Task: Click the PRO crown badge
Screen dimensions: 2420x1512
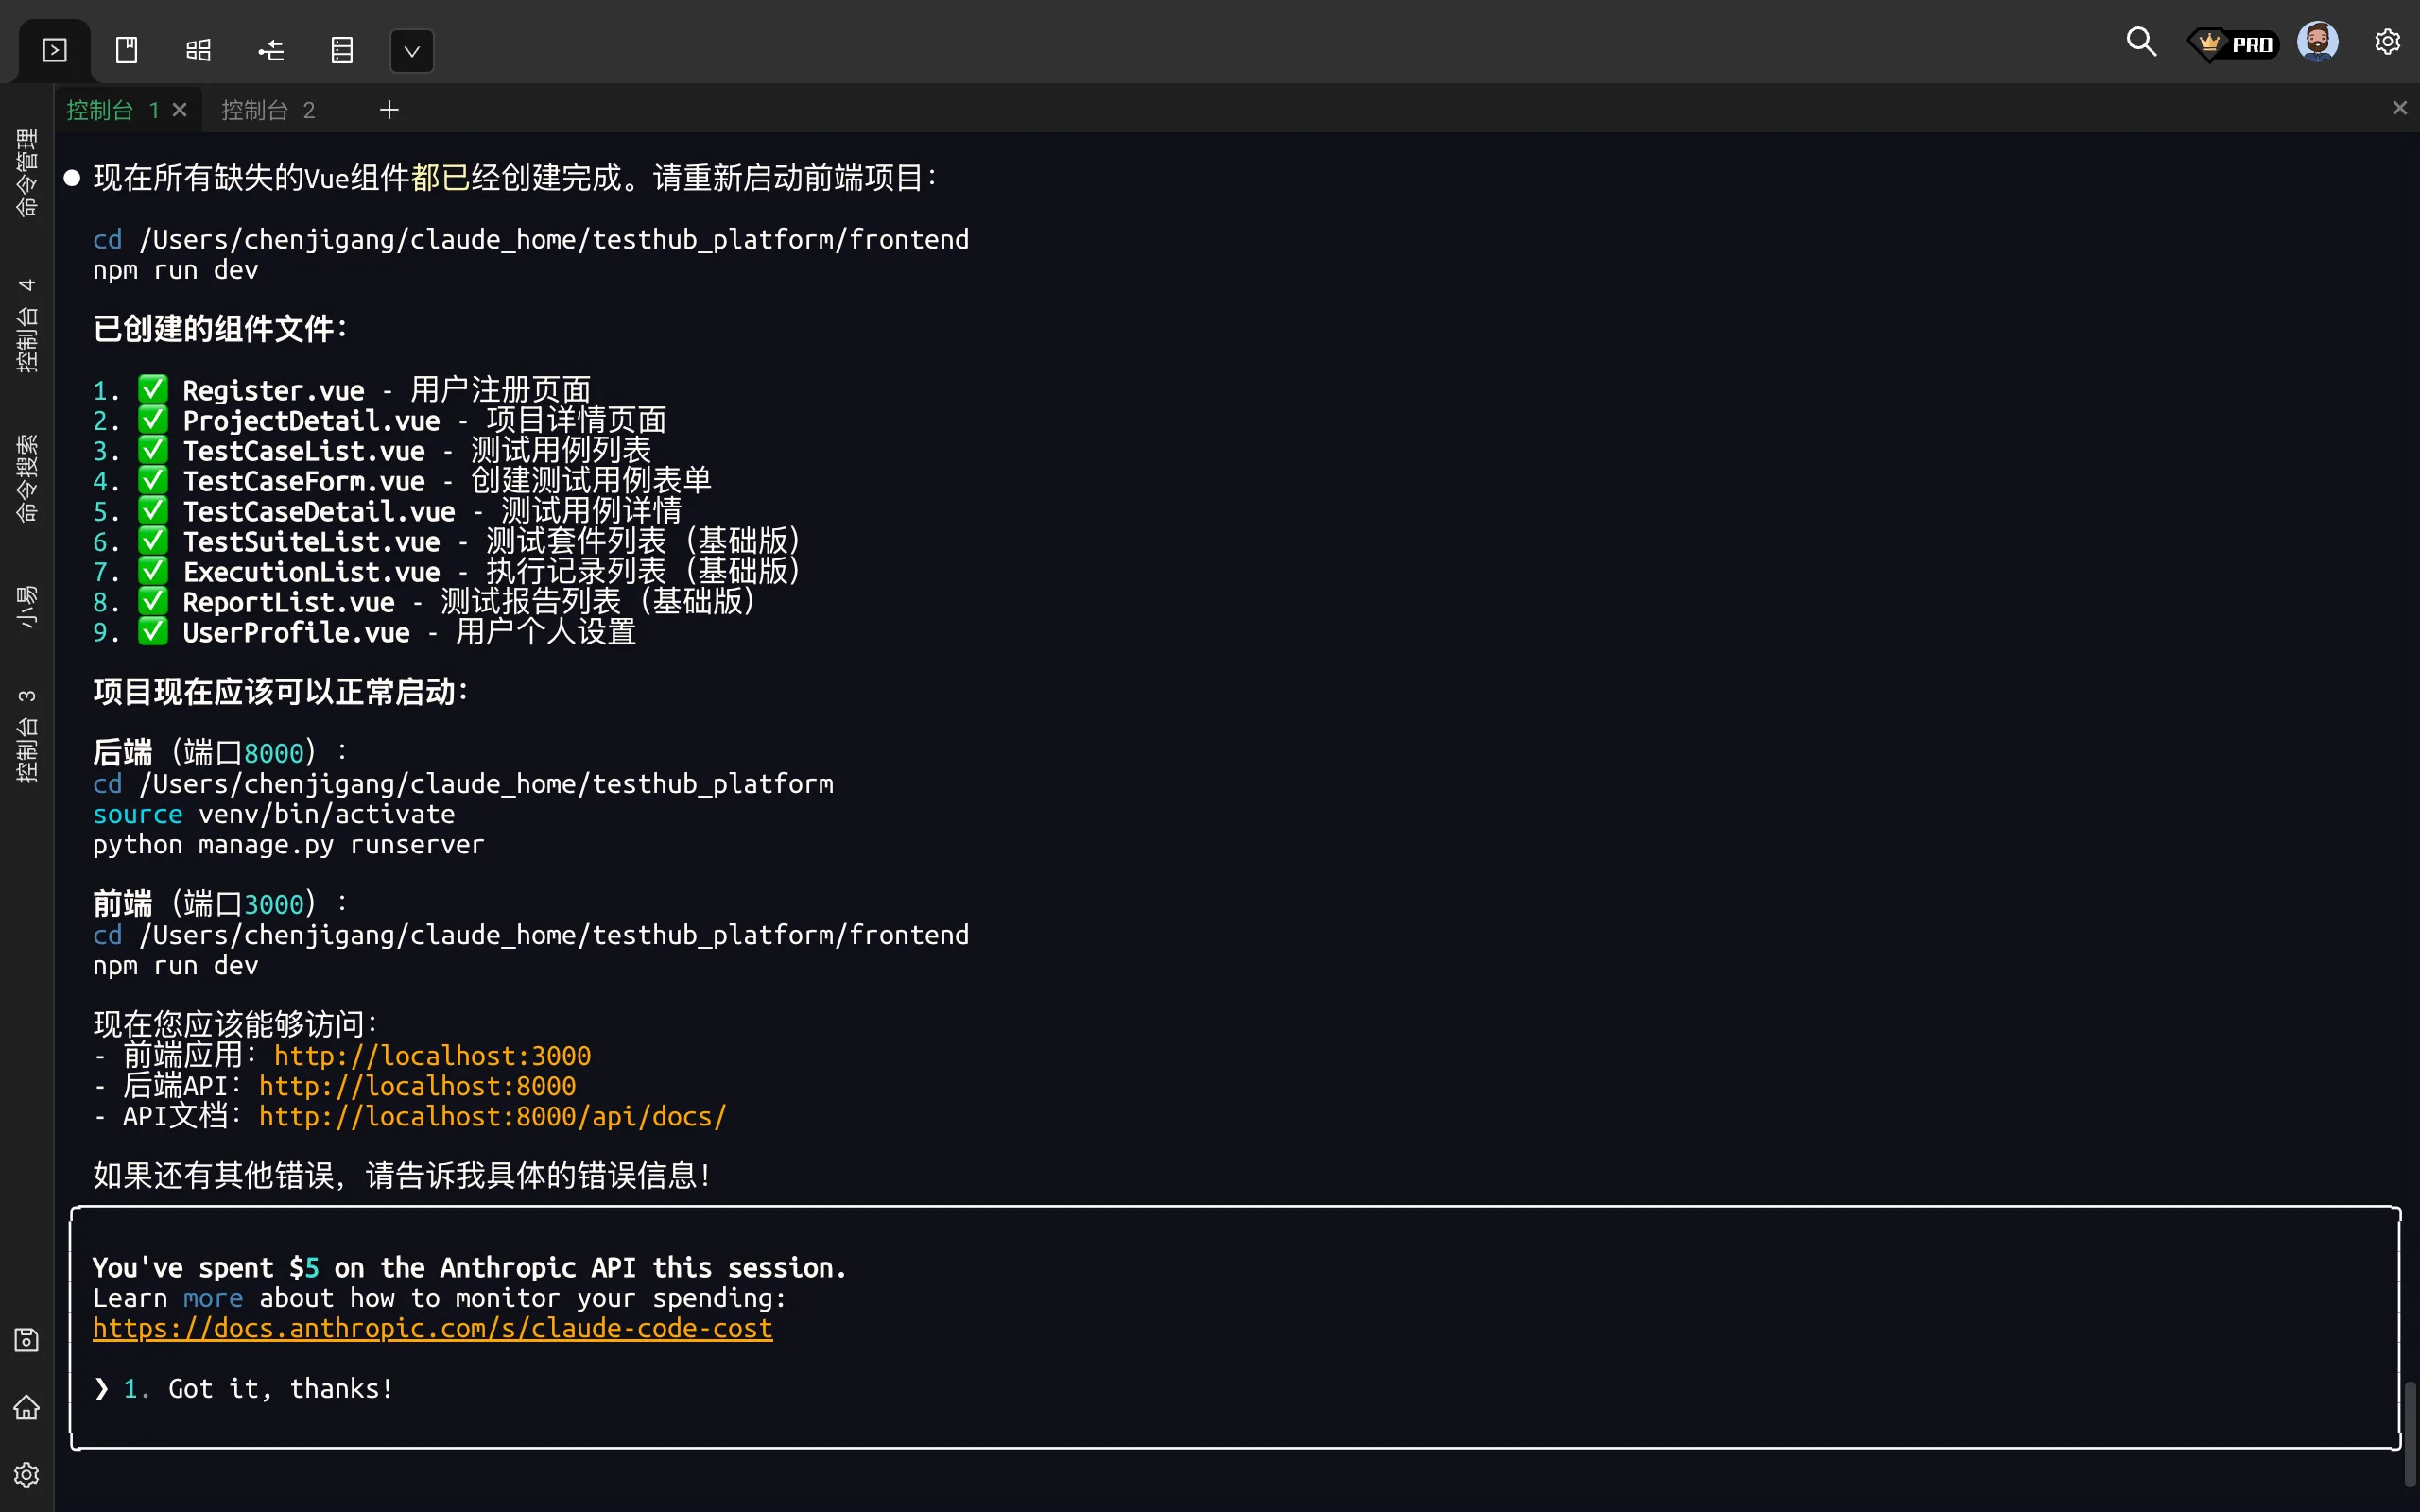Action: tap(2233, 44)
